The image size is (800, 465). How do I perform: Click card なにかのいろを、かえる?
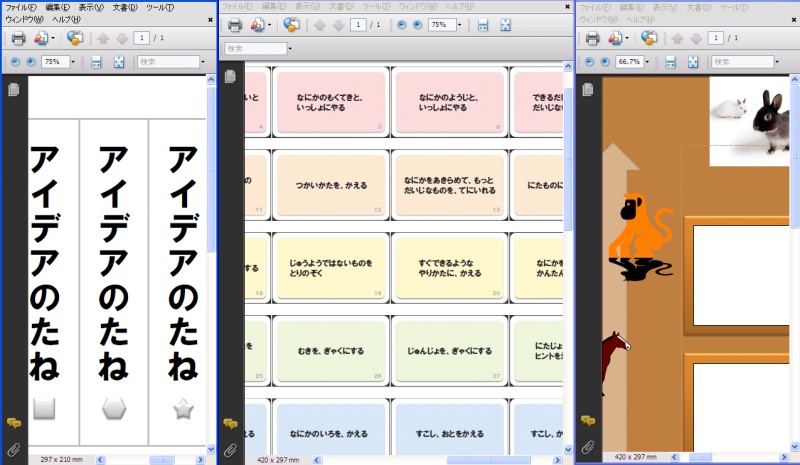pos(331,427)
